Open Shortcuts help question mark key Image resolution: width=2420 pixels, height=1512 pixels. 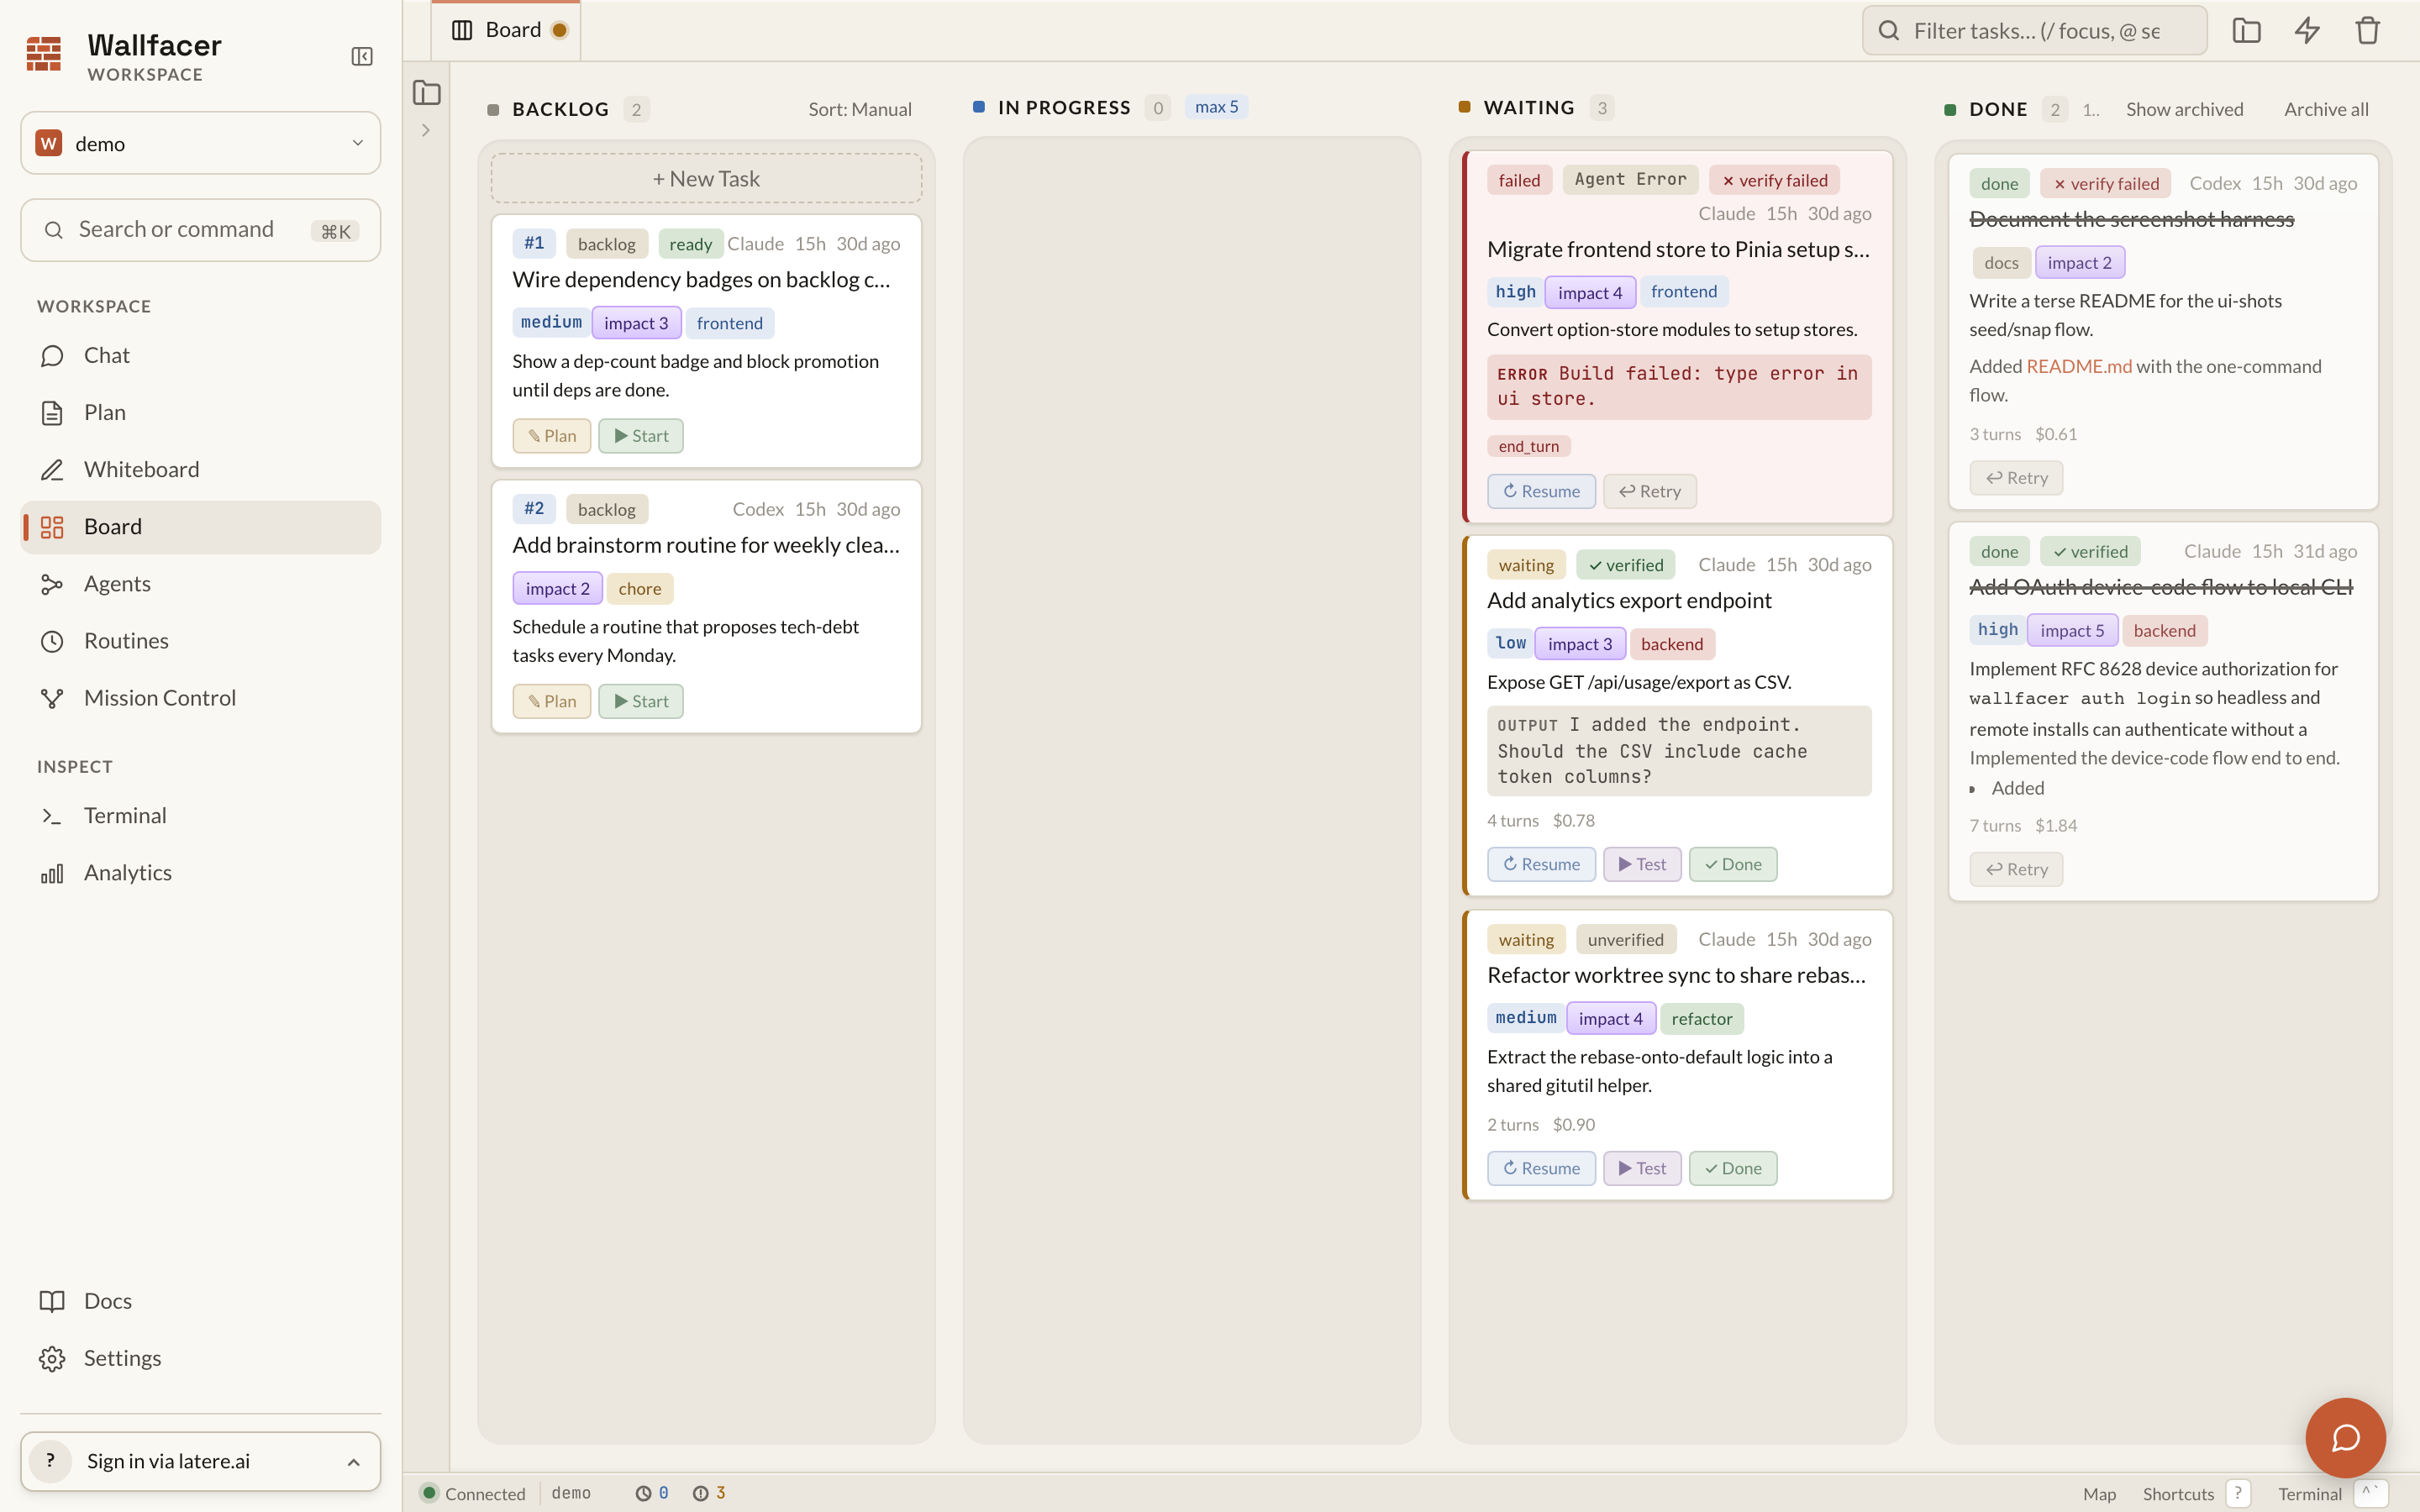2238,1493
